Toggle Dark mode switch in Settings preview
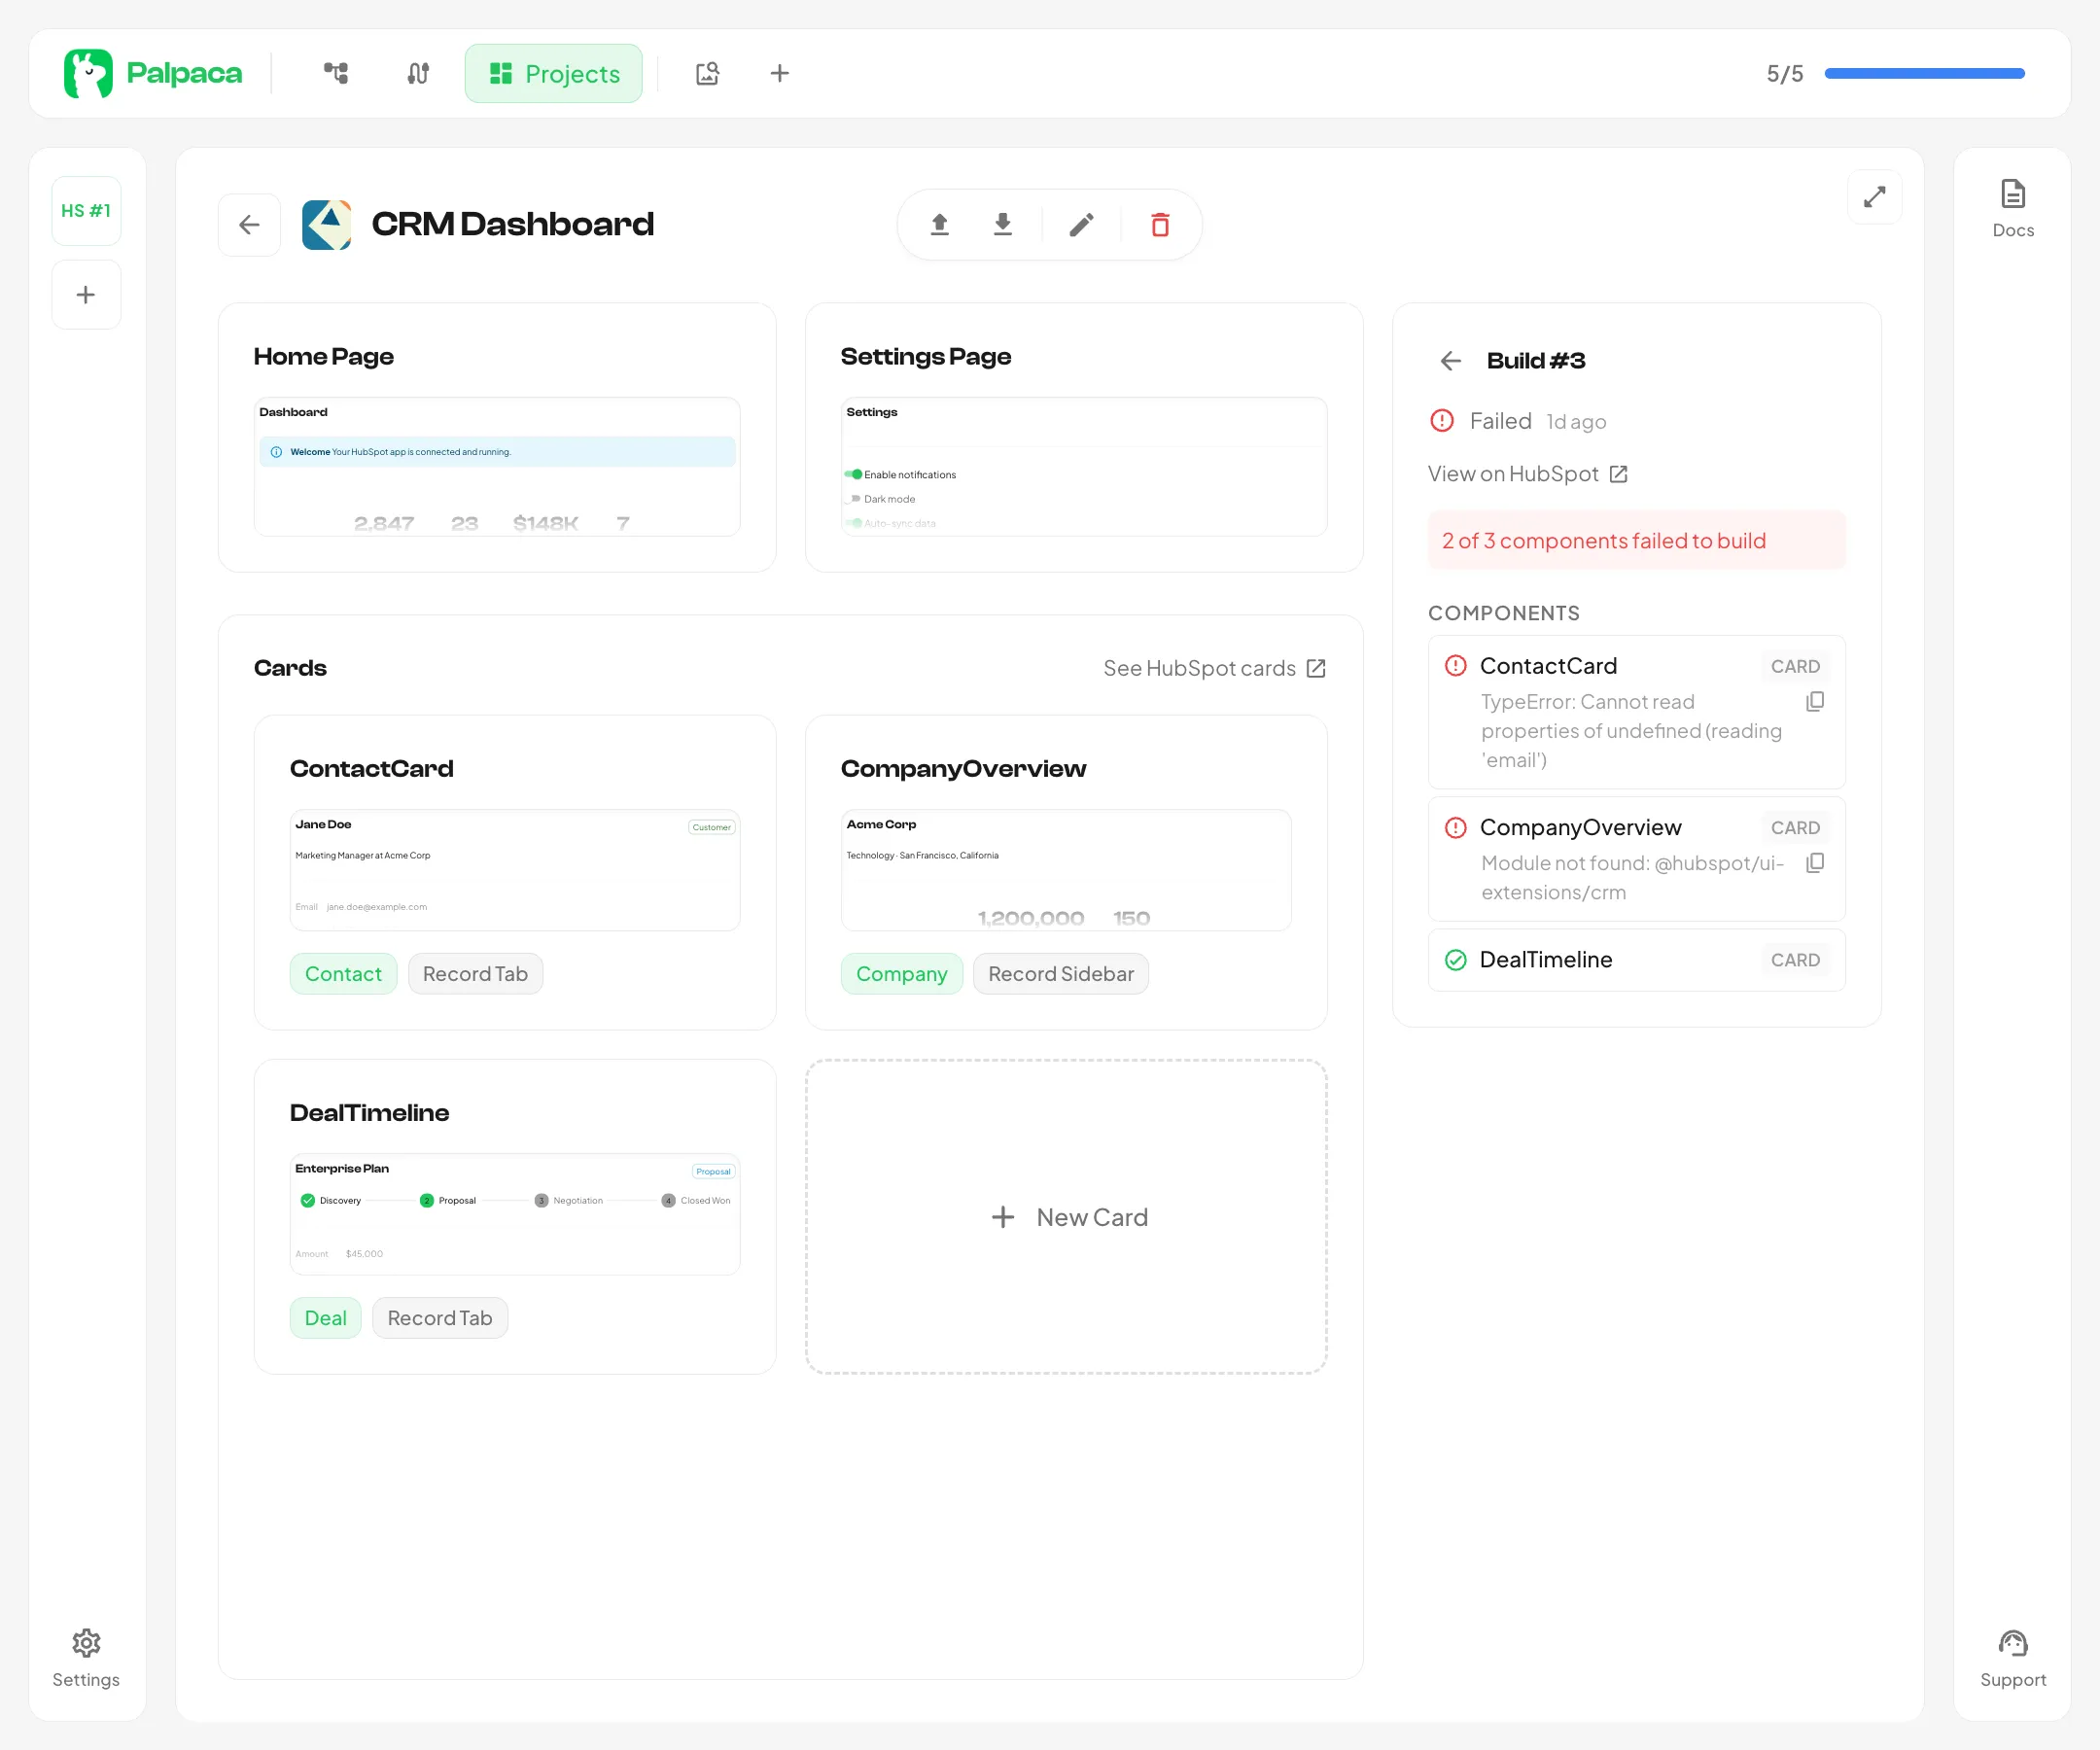The width and height of the screenshot is (2100, 1750). pyautogui.click(x=853, y=499)
